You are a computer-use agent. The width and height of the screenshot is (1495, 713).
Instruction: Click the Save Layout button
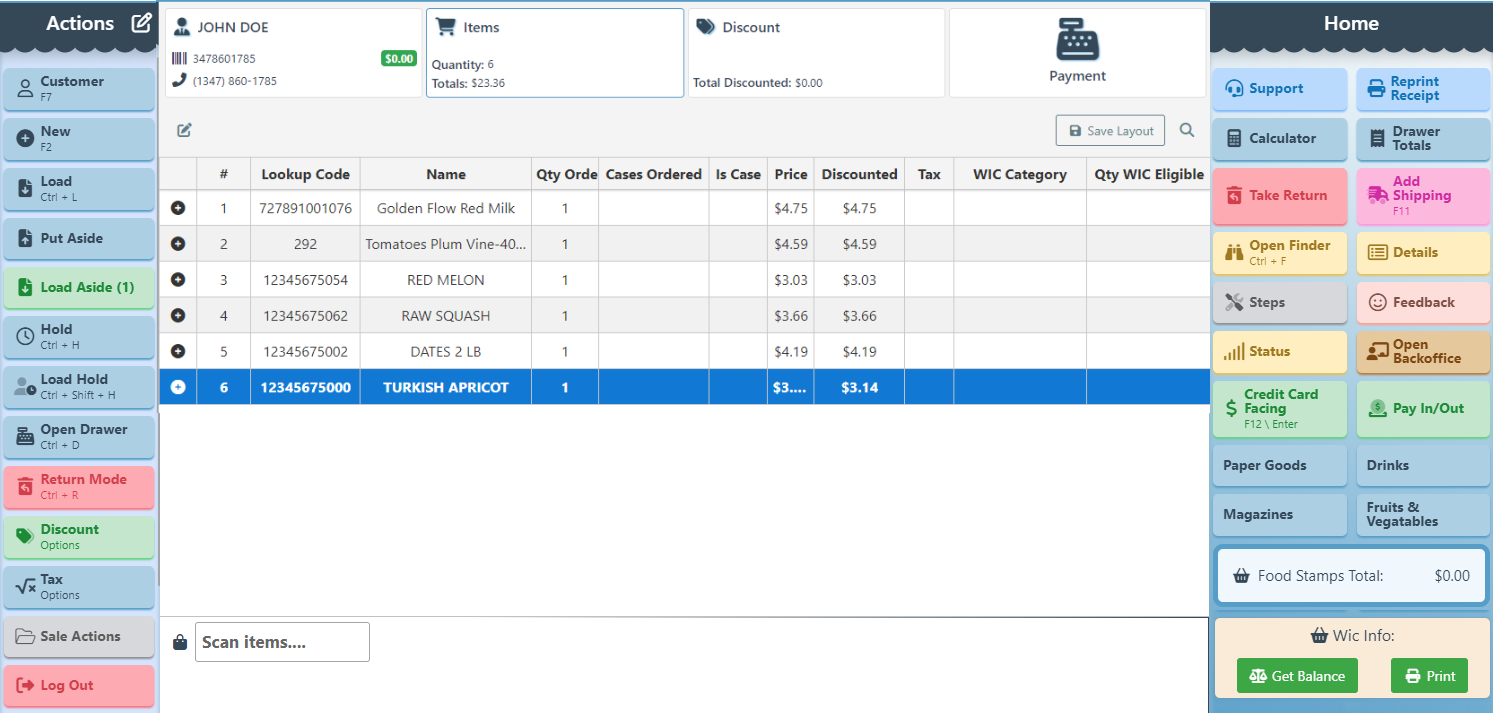(x=1110, y=131)
